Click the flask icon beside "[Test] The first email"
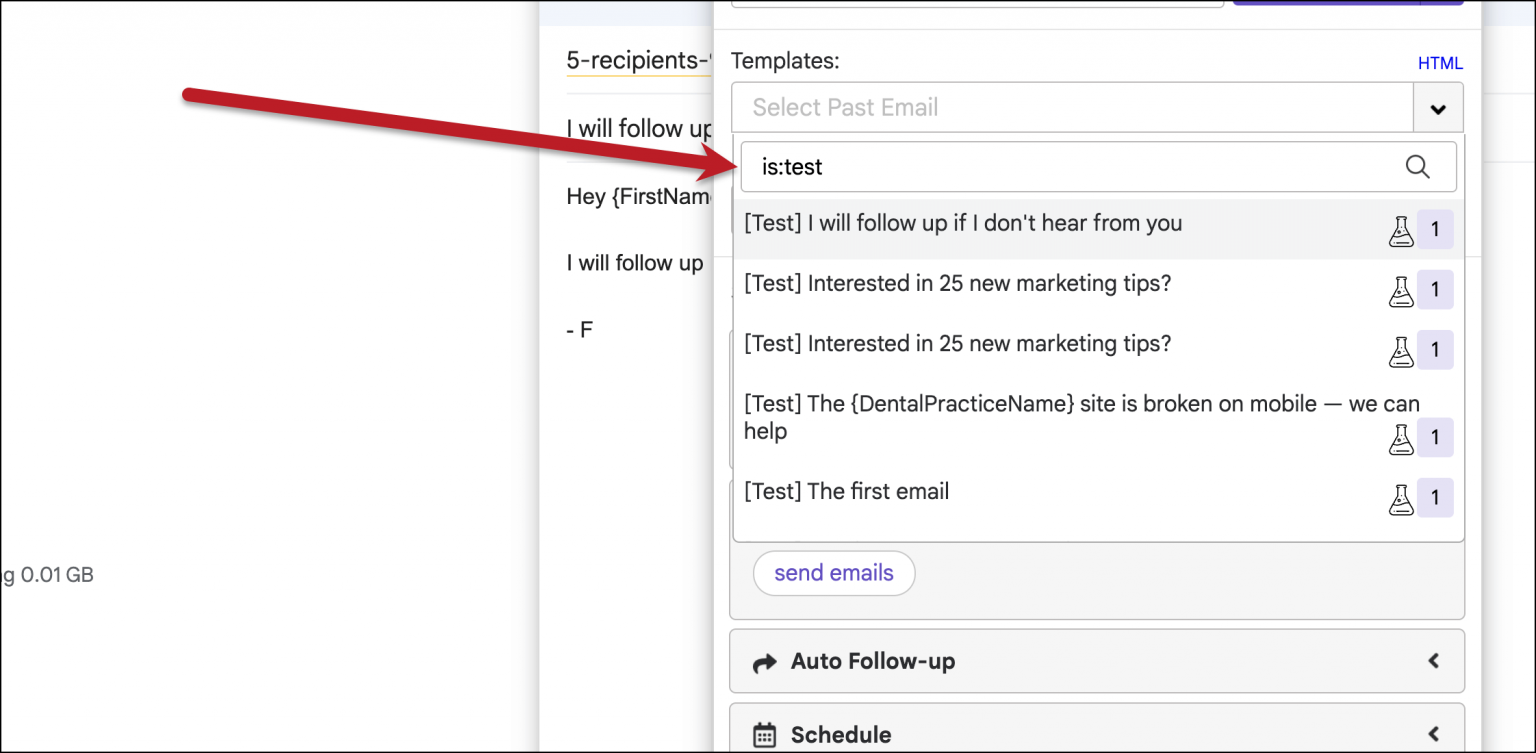The image size is (1536, 753). pos(1401,498)
